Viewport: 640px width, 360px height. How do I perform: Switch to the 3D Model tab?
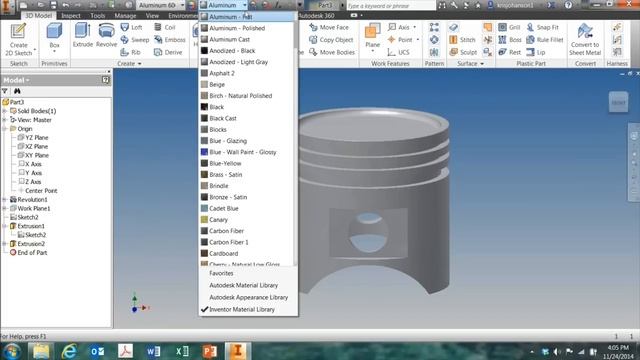38,16
